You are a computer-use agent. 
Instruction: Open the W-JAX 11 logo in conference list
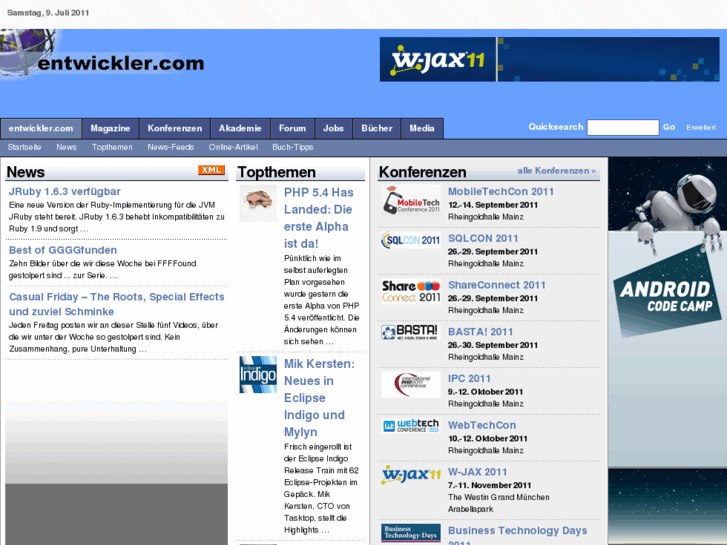(411, 474)
